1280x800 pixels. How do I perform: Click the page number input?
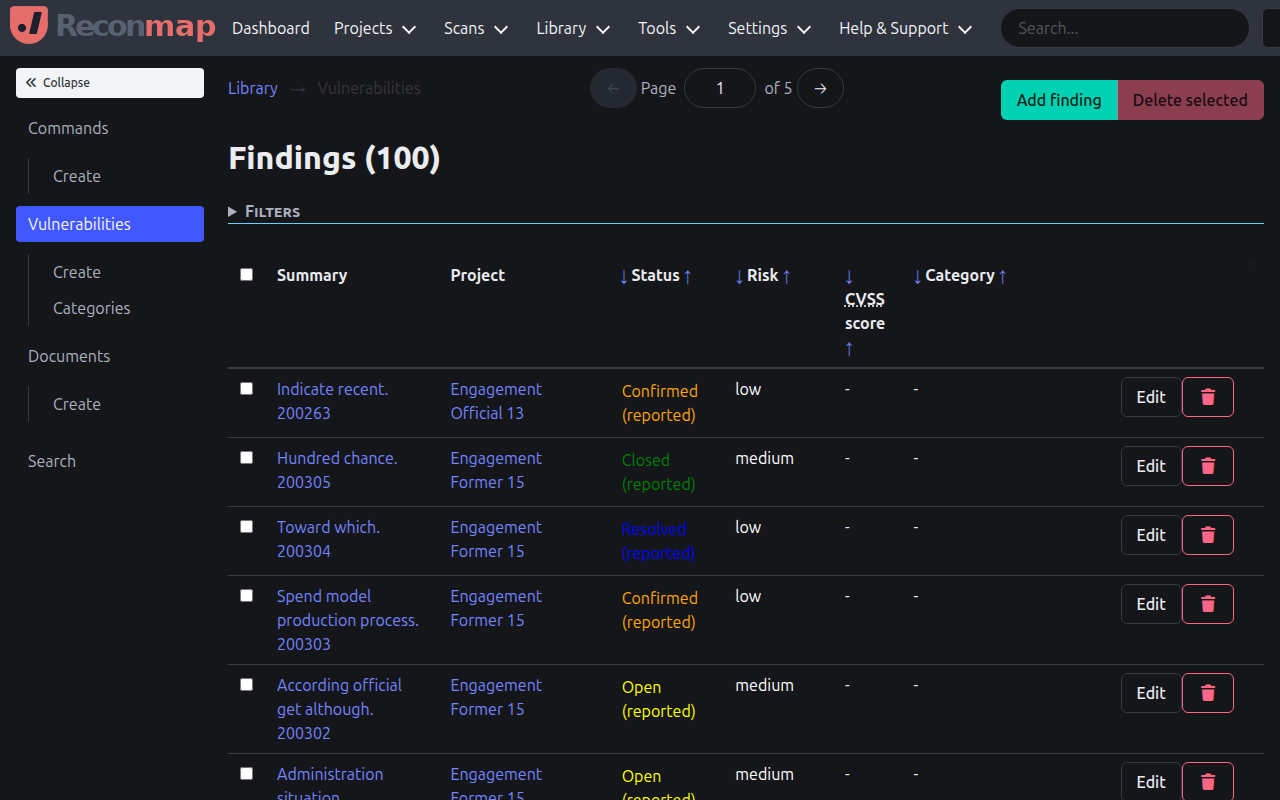[720, 88]
